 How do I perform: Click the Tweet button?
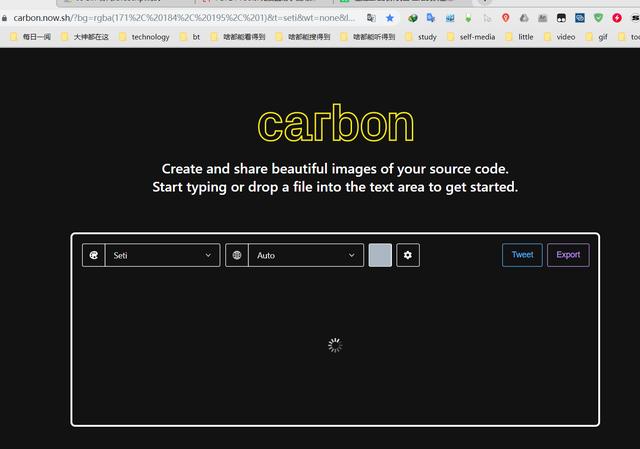[522, 255]
